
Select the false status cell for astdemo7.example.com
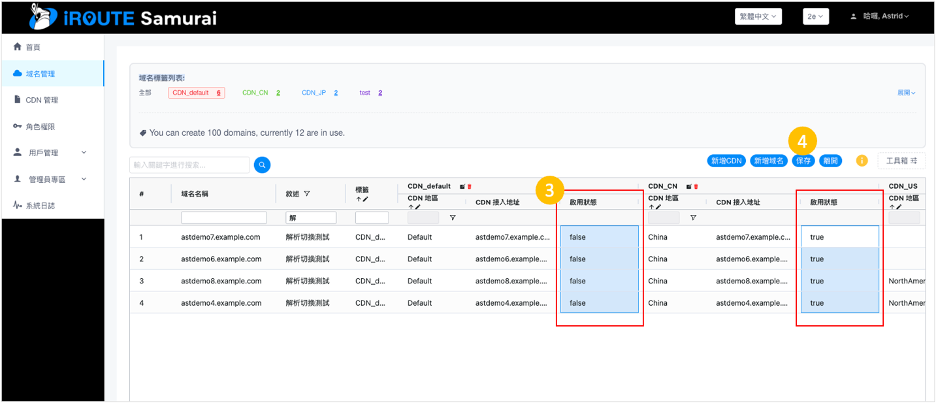point(599,237)
